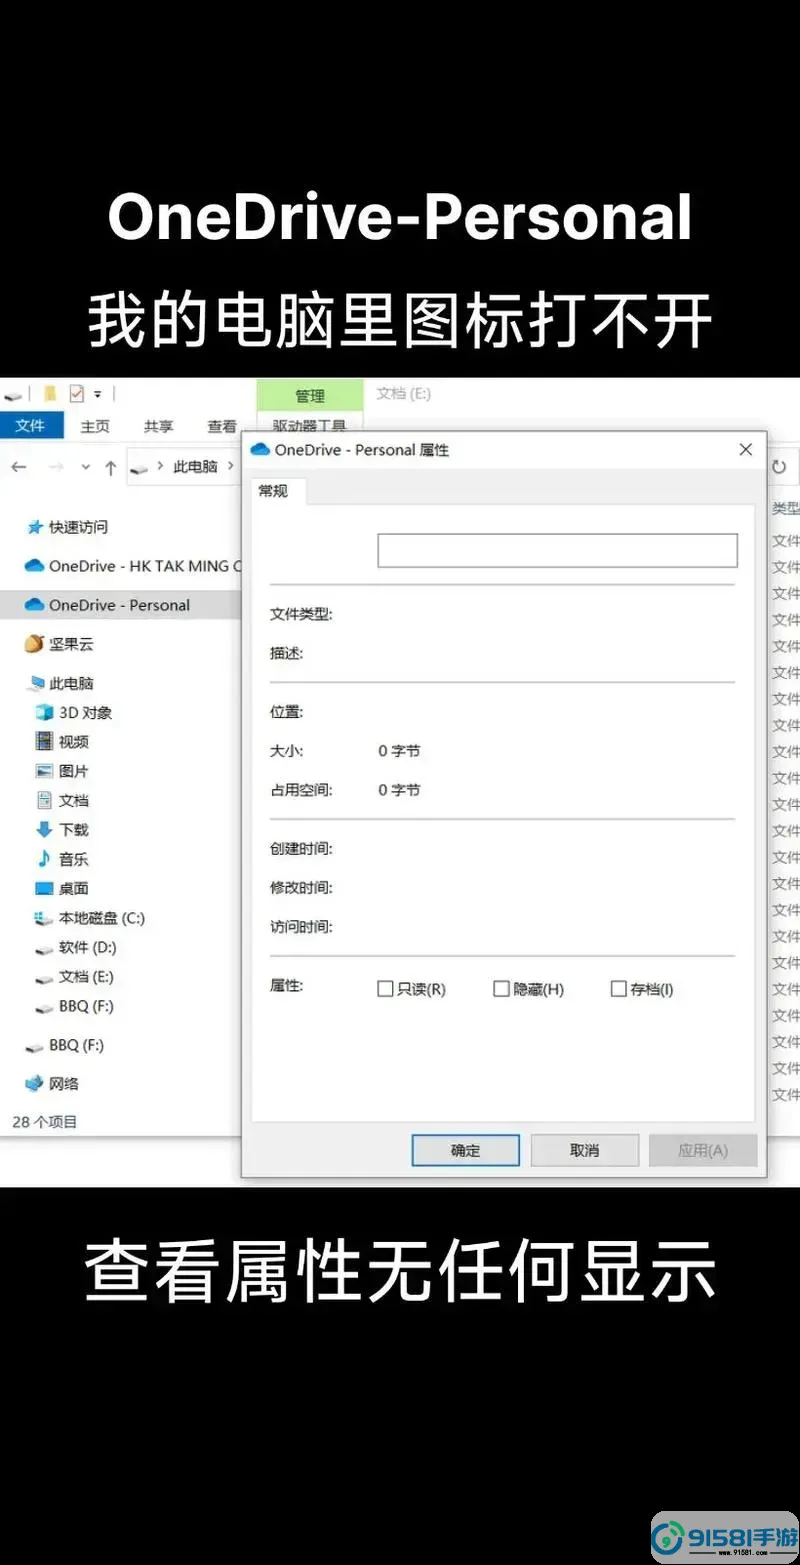800x1565 pixels.
Task: Open 文档 documents folder under 此电脑
Action: coord(63,800)
